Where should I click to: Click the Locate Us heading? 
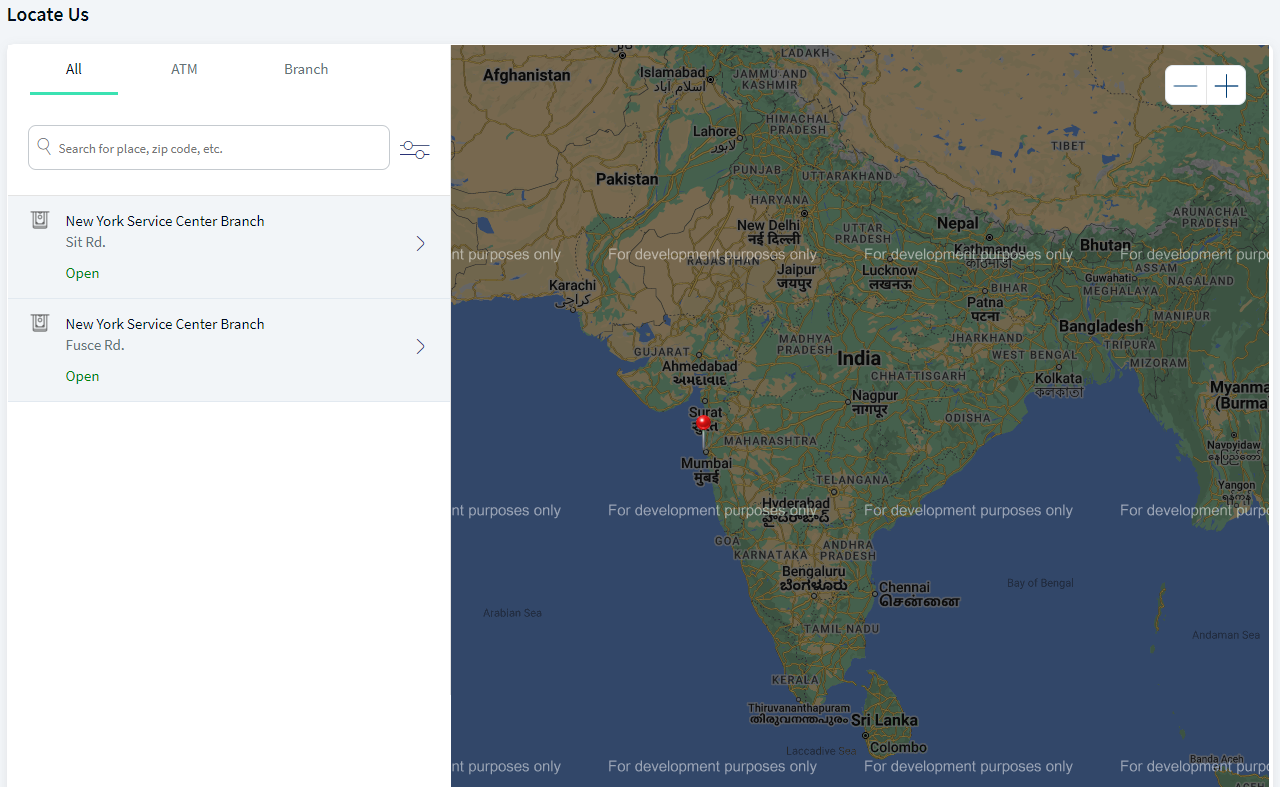point(48,15)
